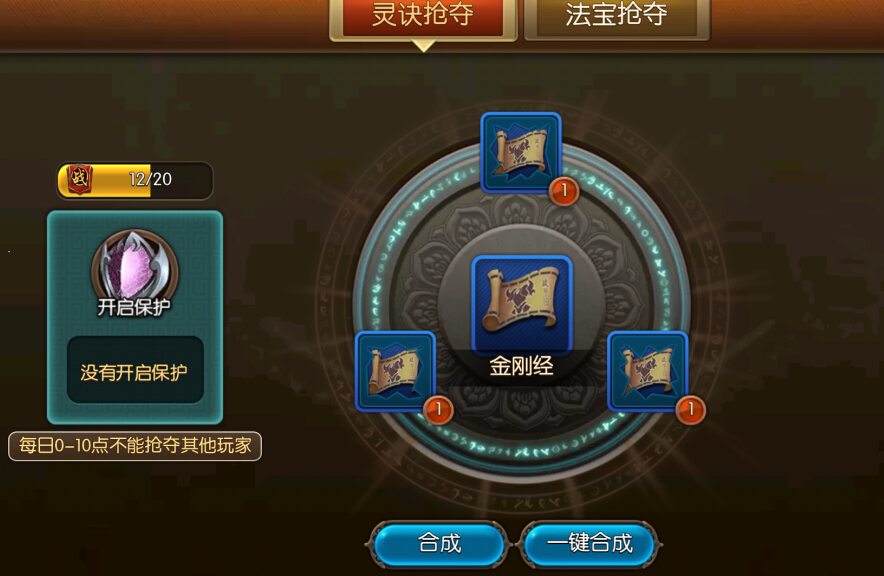Tap the count badge on the top fragment

click(x=564, y=191)
